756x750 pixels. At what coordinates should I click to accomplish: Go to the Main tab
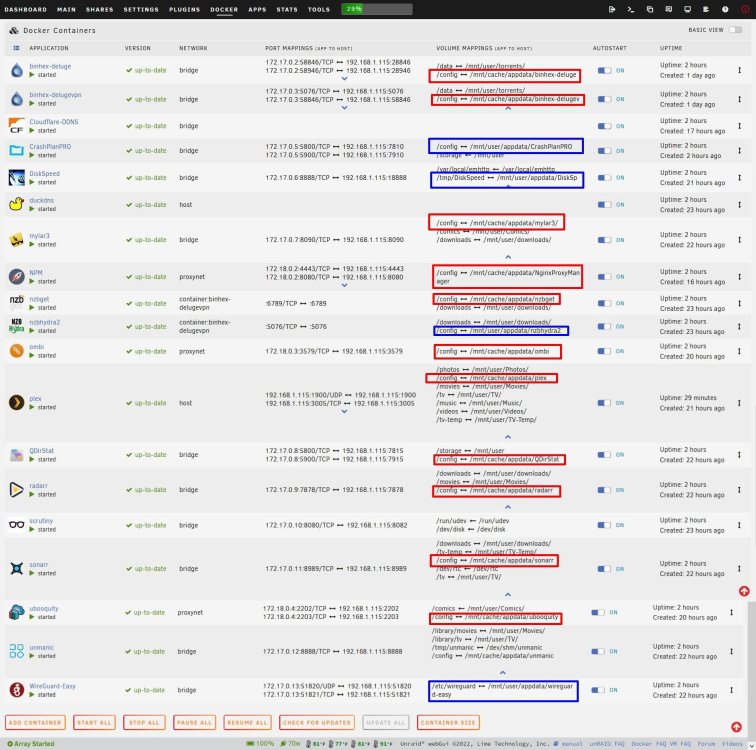coord(66,9)
